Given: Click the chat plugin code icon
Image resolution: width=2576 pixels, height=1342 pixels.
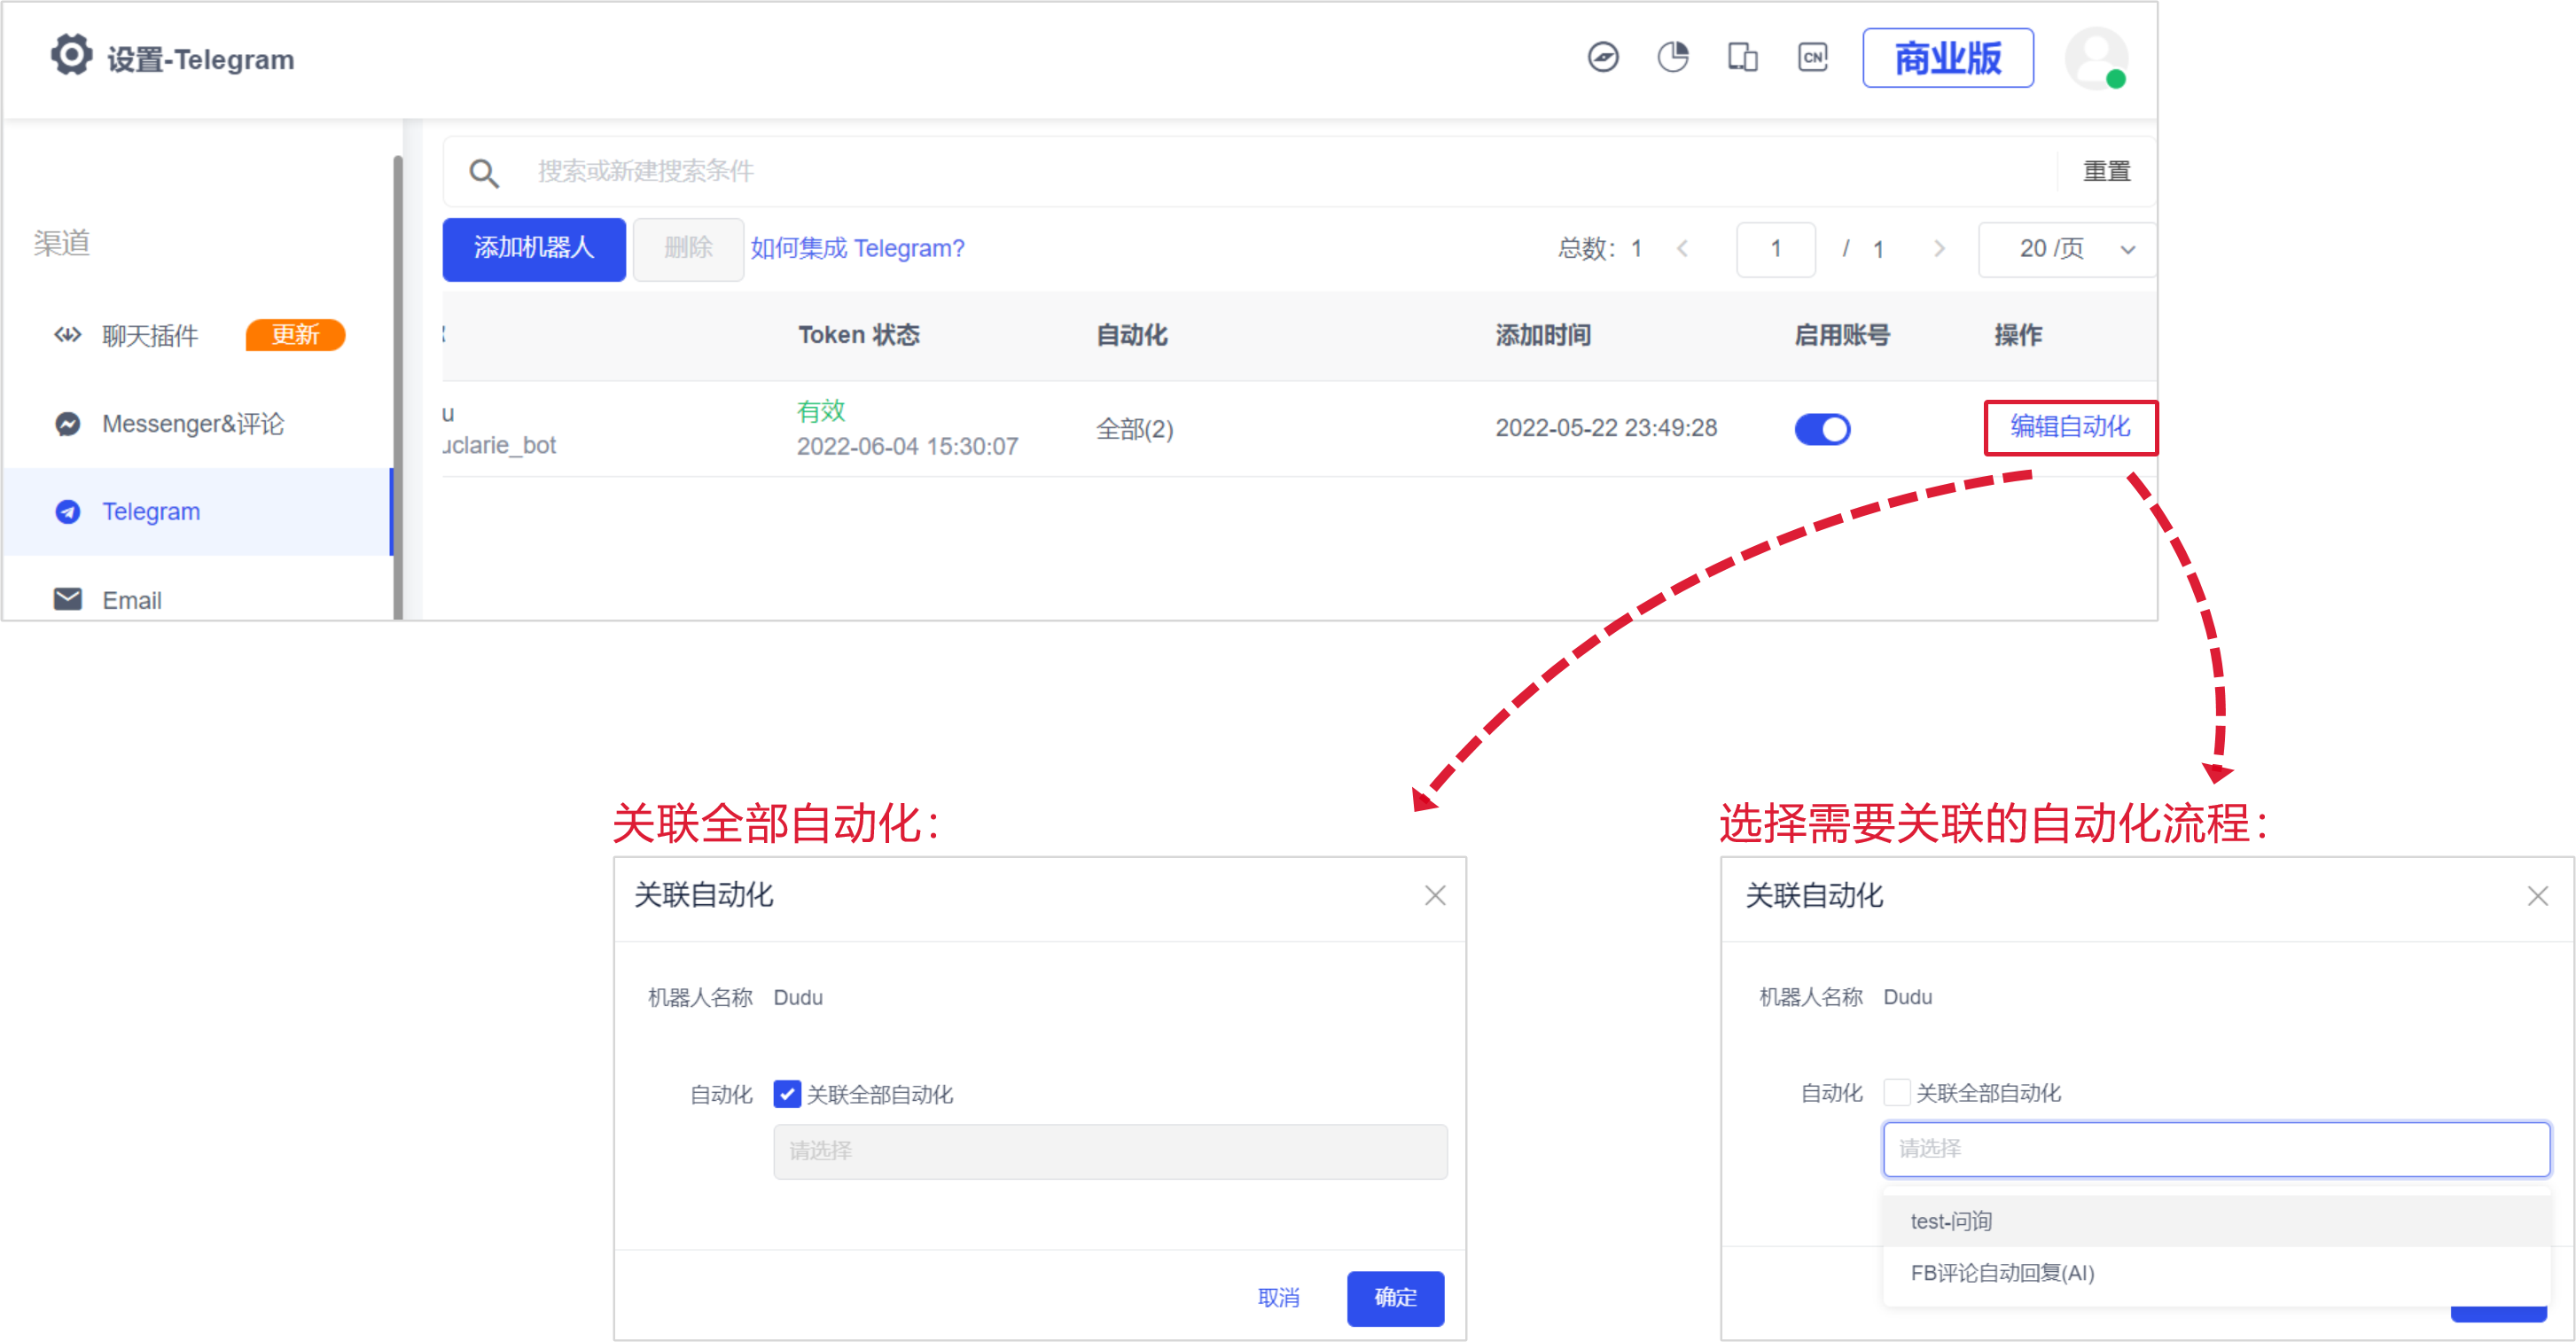Looking at the screenshot, I should click(x=67, y=335).
